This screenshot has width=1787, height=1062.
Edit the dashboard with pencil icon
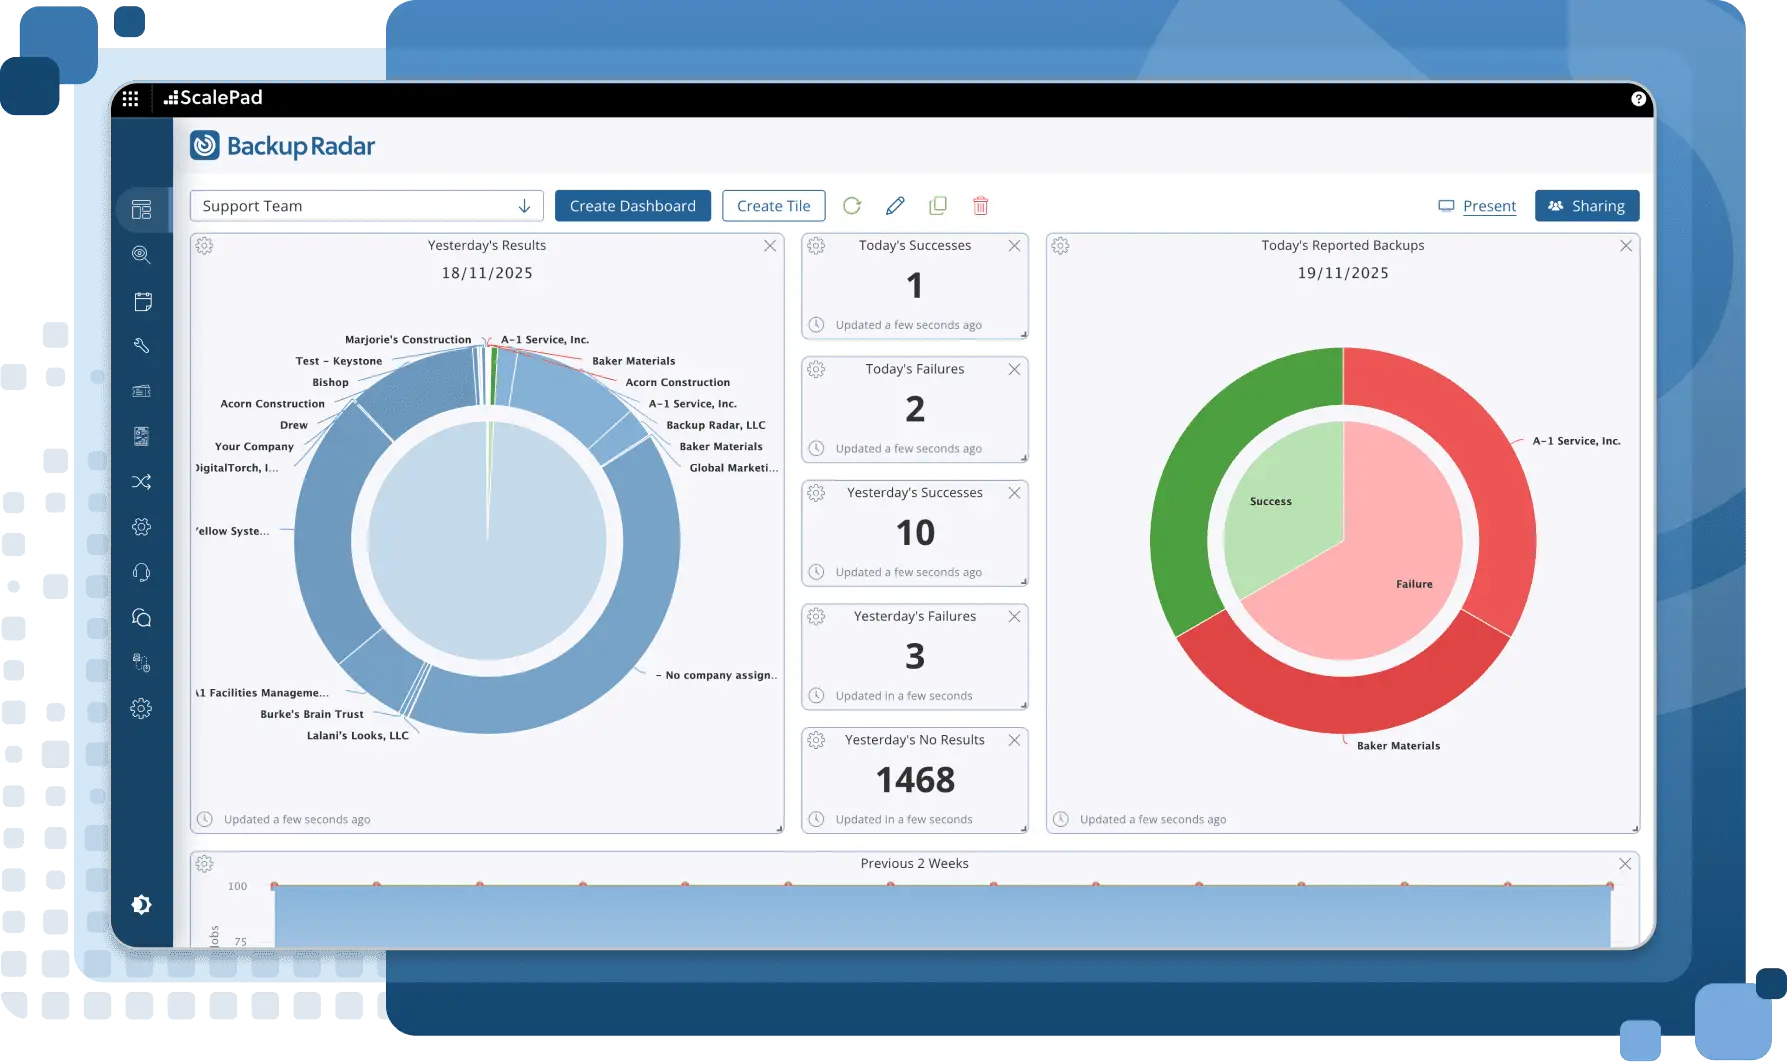click(x=895, y=206)
